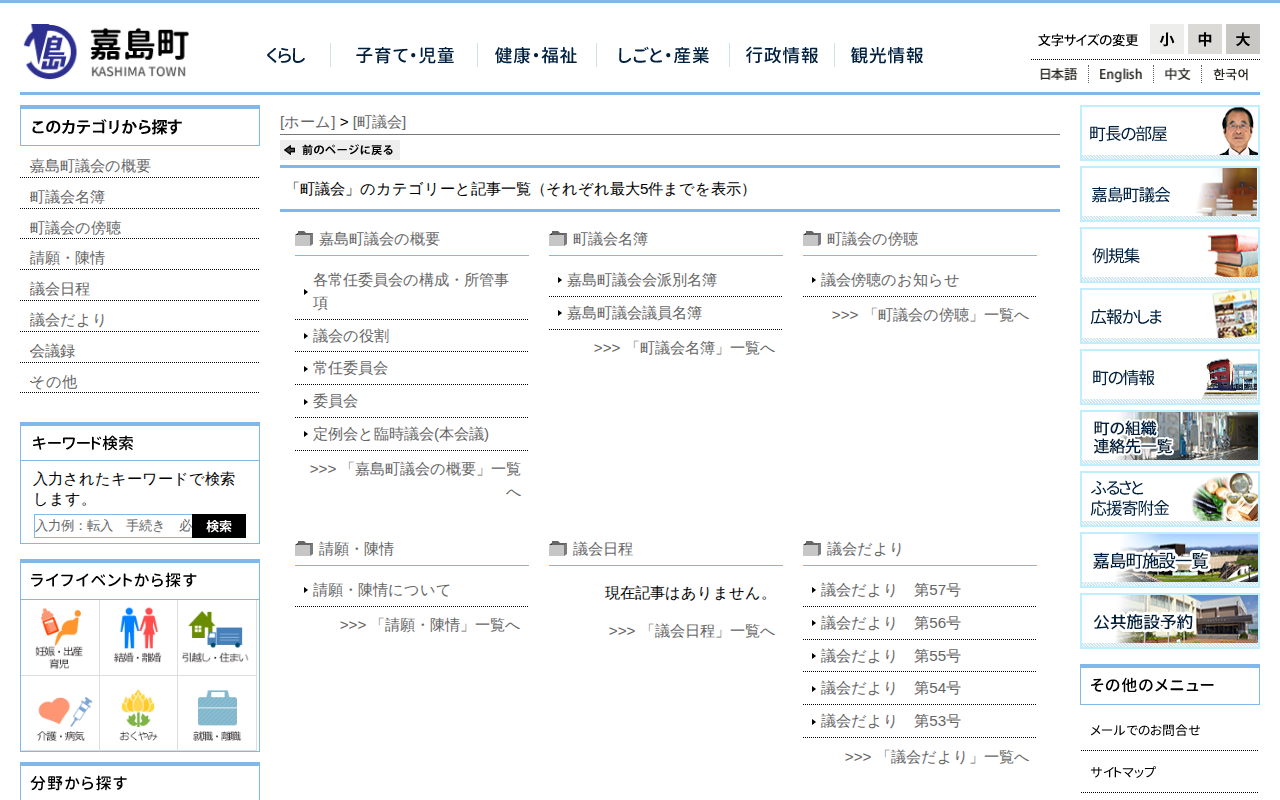Switch language to 한국어

click(1231, 74)
